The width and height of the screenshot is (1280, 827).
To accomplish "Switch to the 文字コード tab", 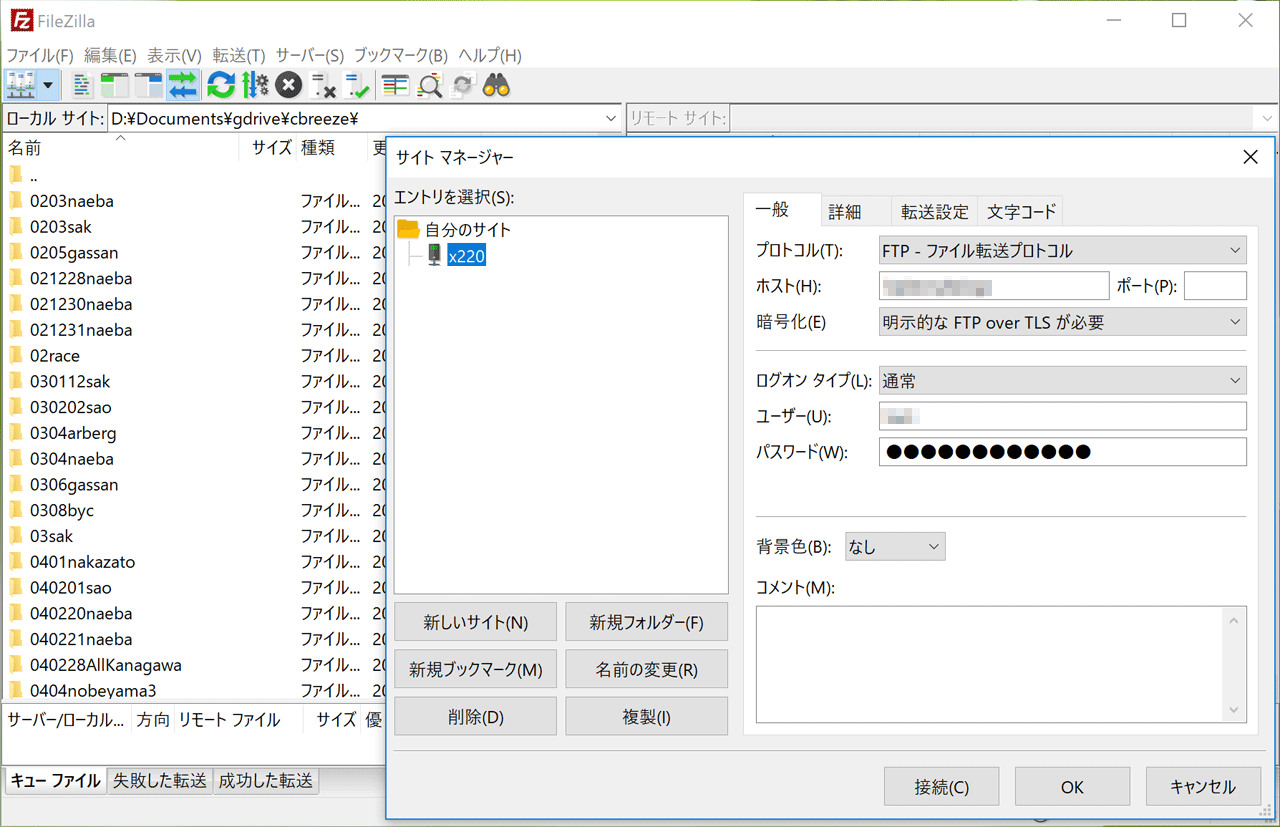I will tap(1021, 212).
